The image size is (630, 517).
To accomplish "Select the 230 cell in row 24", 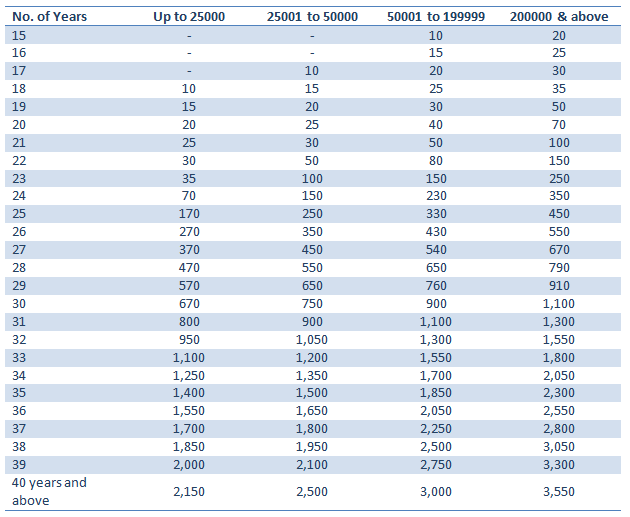I will [x=435, y=196].
